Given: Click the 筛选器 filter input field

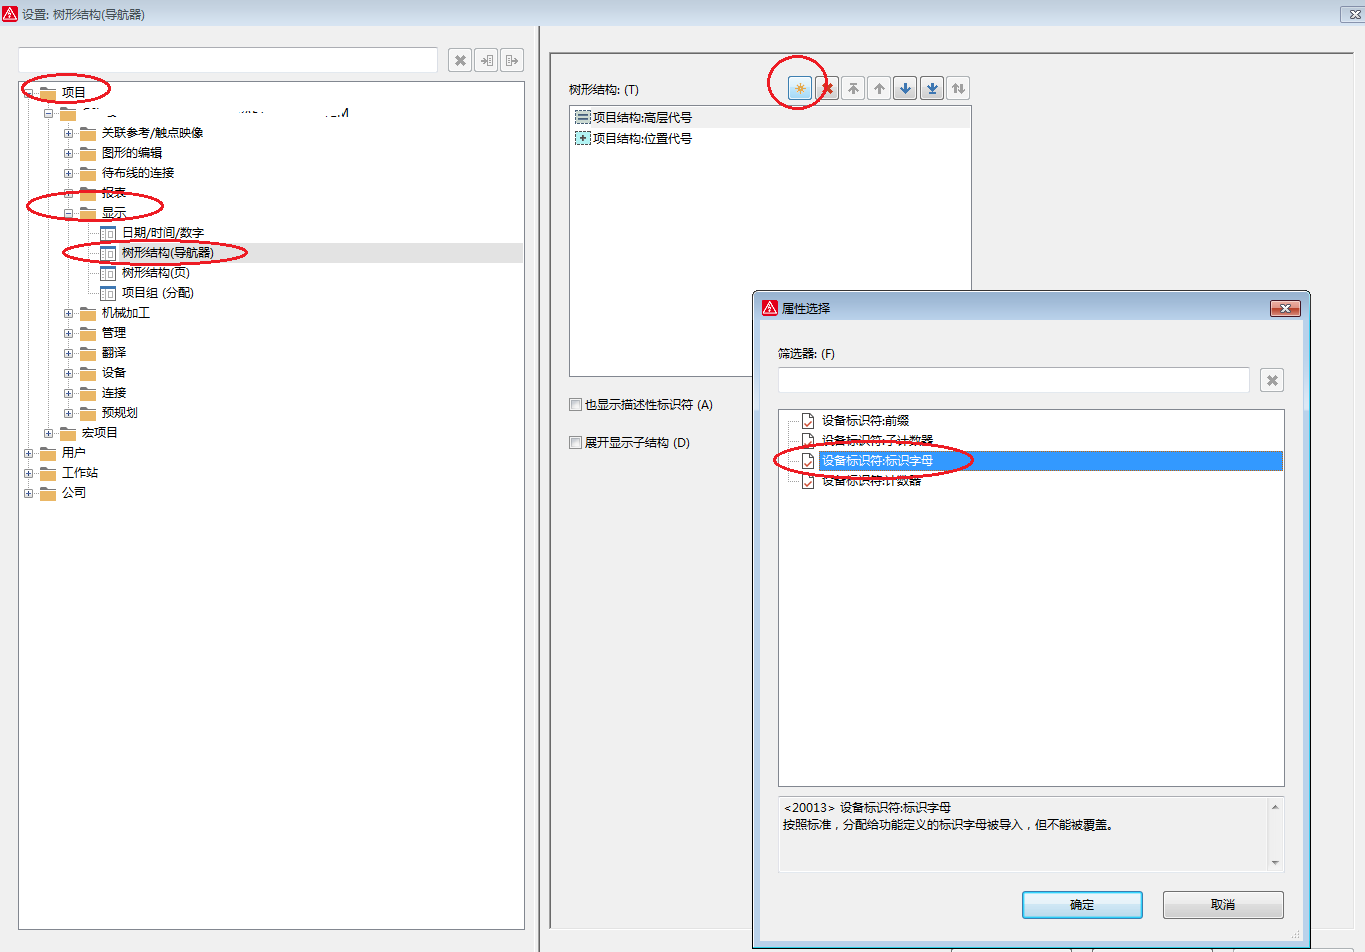Looking at the screenshot, I should click(x=1012, y=380).
